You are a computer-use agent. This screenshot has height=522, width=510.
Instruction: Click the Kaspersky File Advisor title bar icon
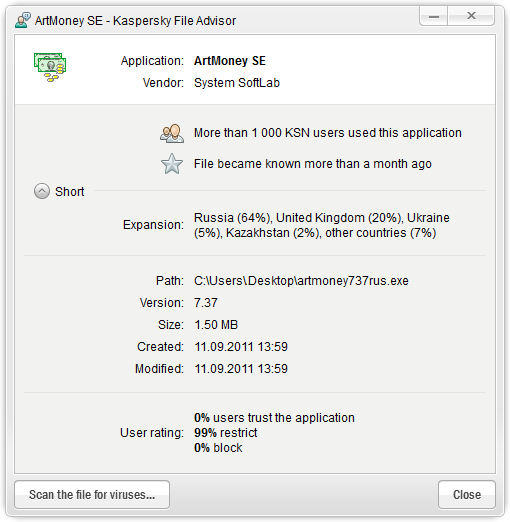coord(23,20)
